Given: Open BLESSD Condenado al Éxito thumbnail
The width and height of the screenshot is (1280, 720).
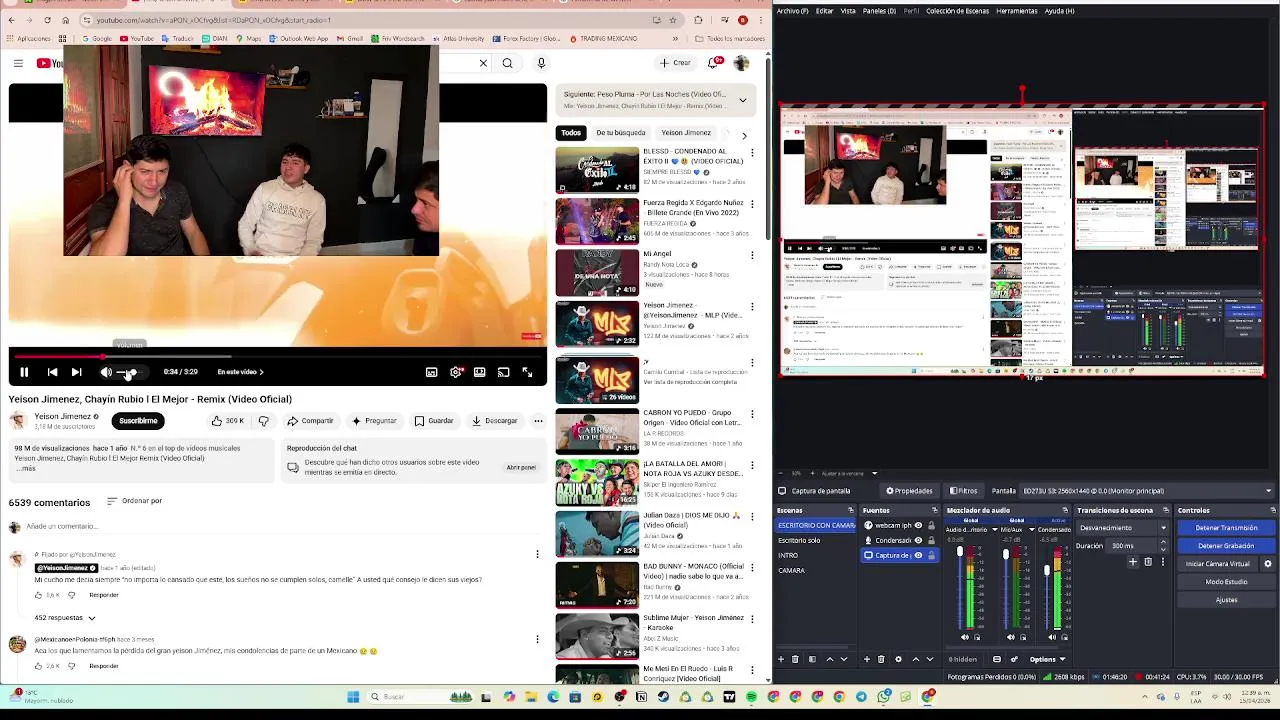Looking at the screenshot, I should point(597,169).
